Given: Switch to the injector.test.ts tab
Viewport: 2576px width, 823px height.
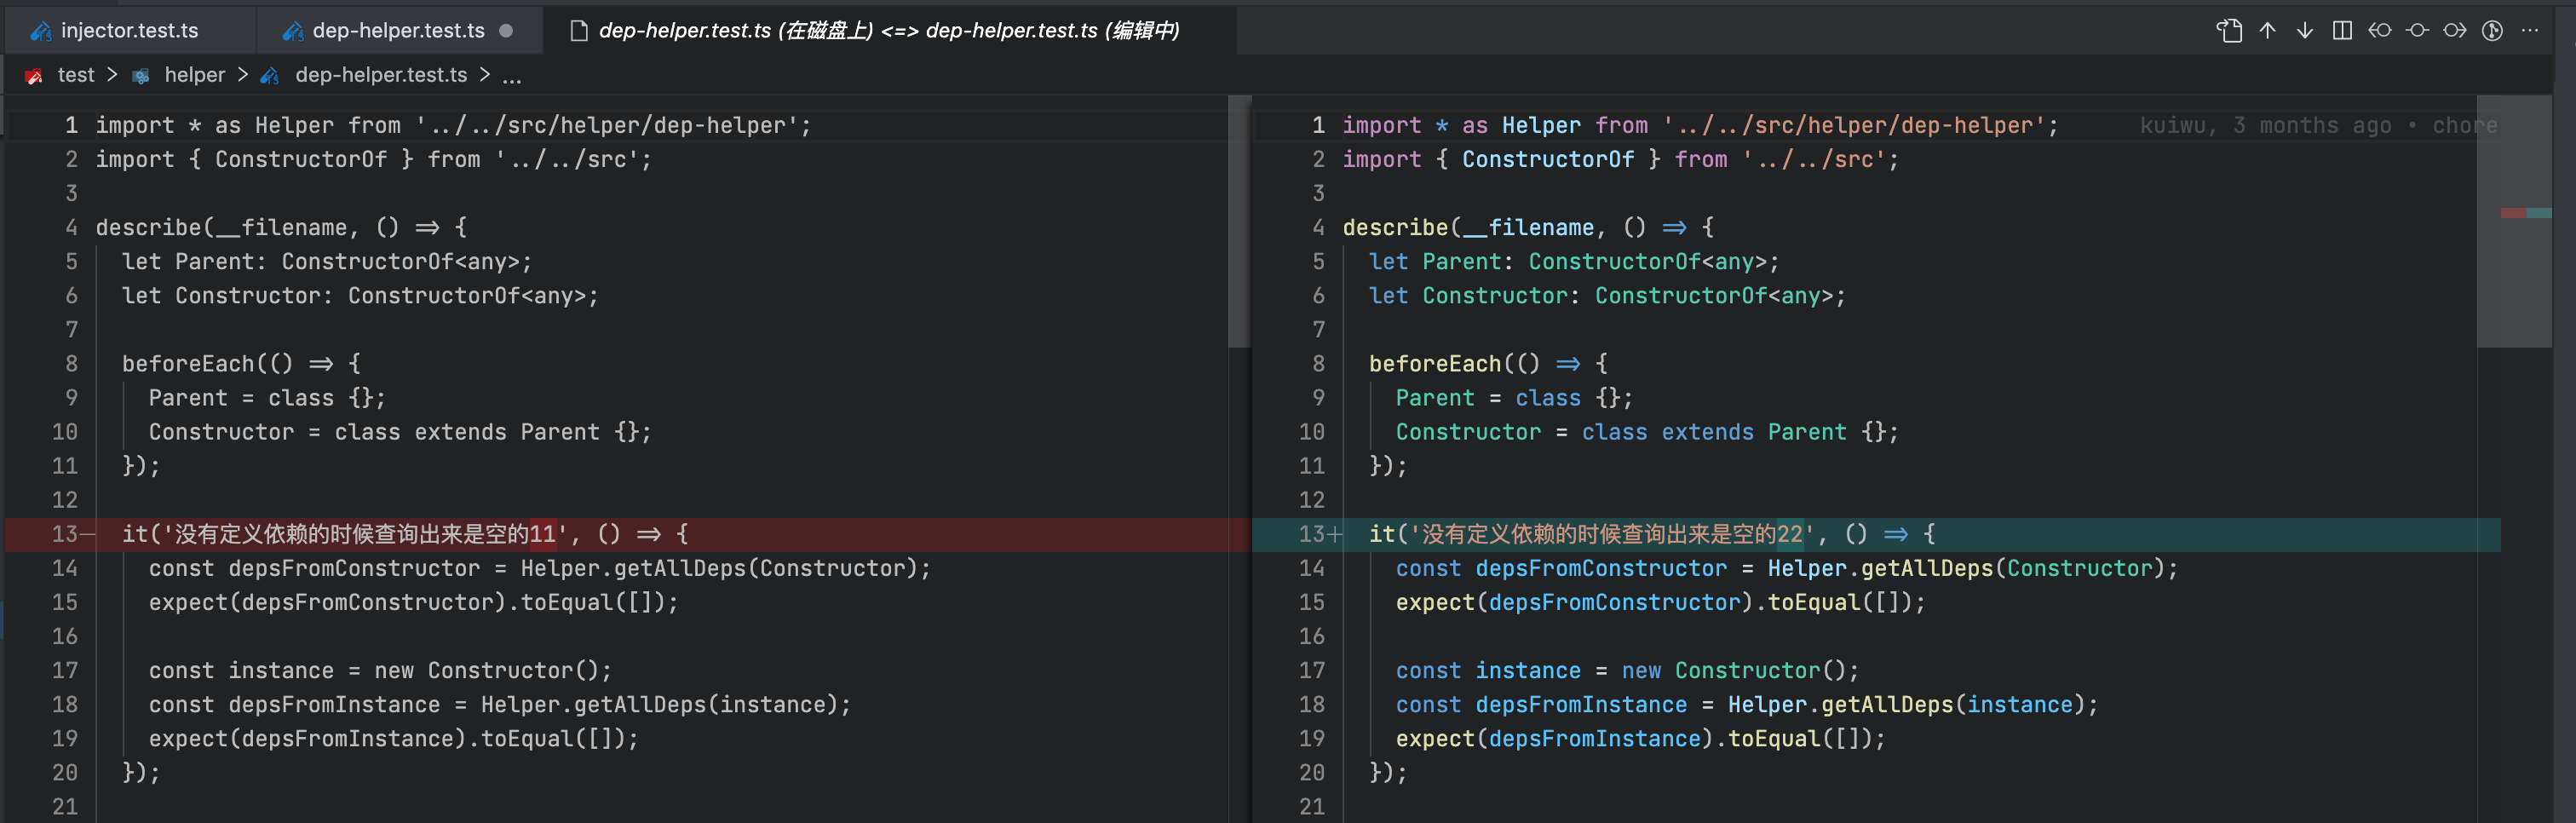Looking at the screenshot, I should point(129,31).
